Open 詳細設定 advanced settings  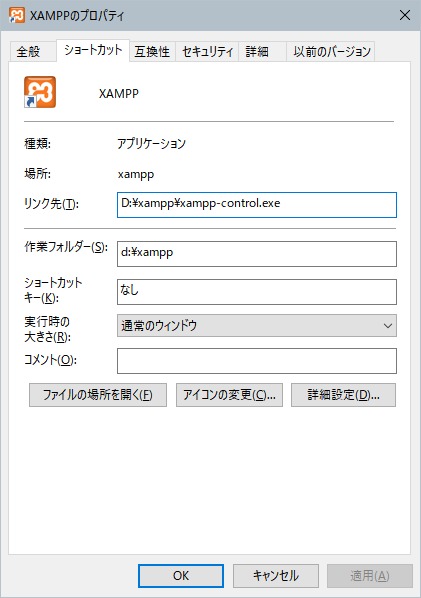(x=343, y=395)
